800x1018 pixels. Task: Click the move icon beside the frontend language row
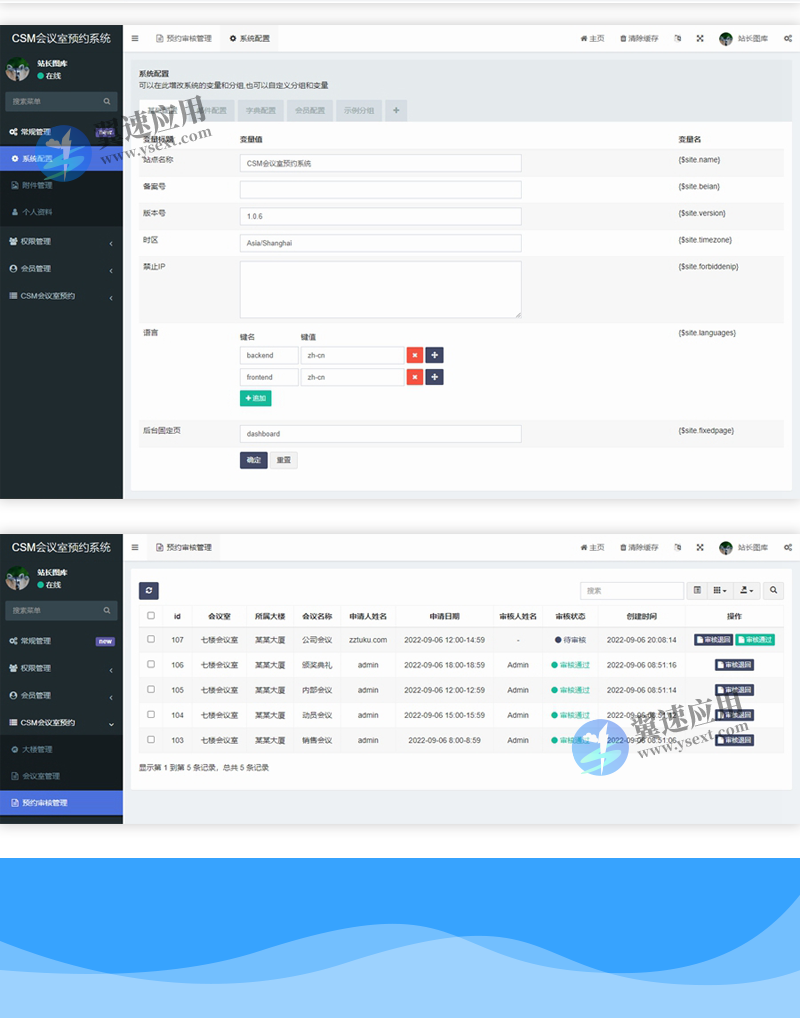[435, 377]
